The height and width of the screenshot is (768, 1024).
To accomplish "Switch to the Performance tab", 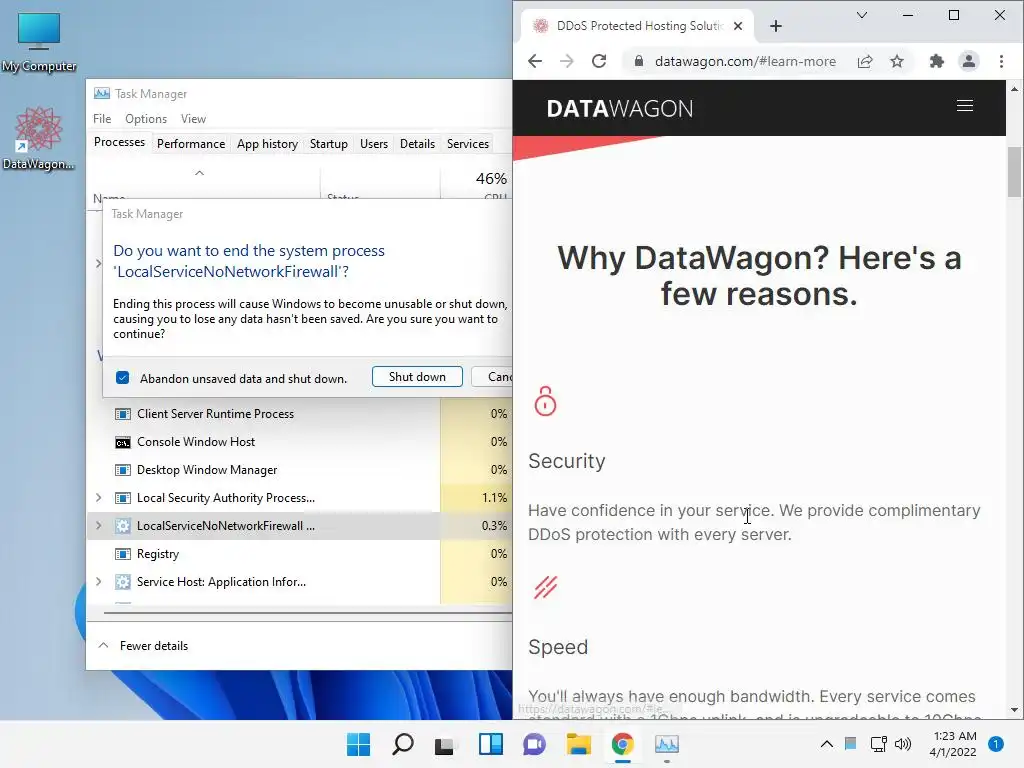I will tap(191, 144).
